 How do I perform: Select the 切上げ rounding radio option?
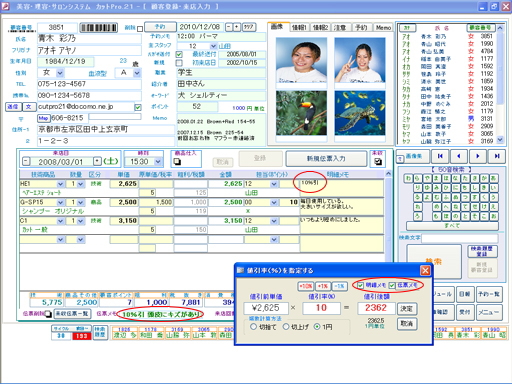coord(286,327)
